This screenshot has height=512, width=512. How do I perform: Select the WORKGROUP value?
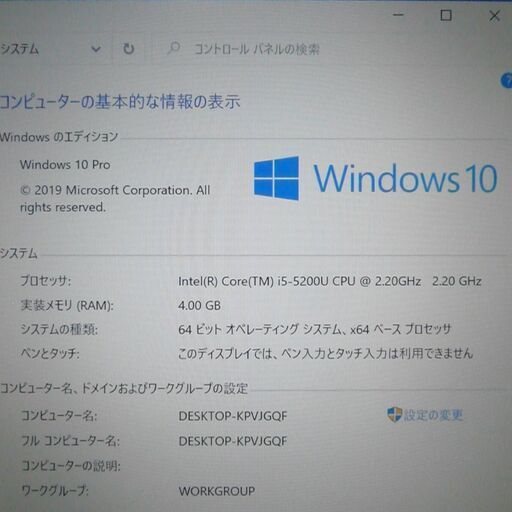[217, 491]
